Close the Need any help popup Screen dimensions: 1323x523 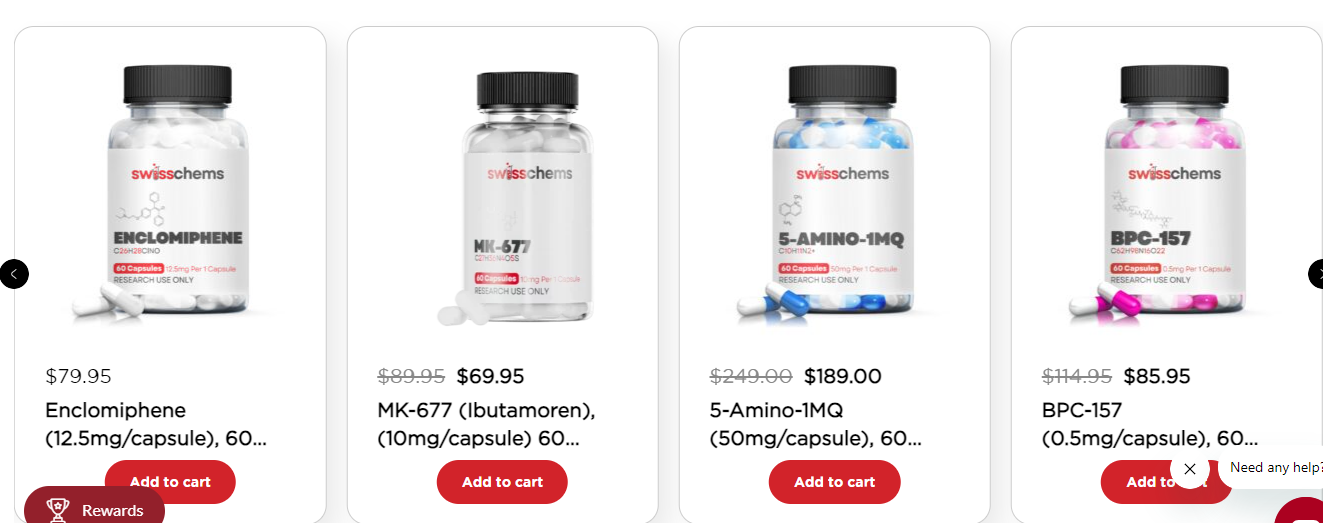1189,468
